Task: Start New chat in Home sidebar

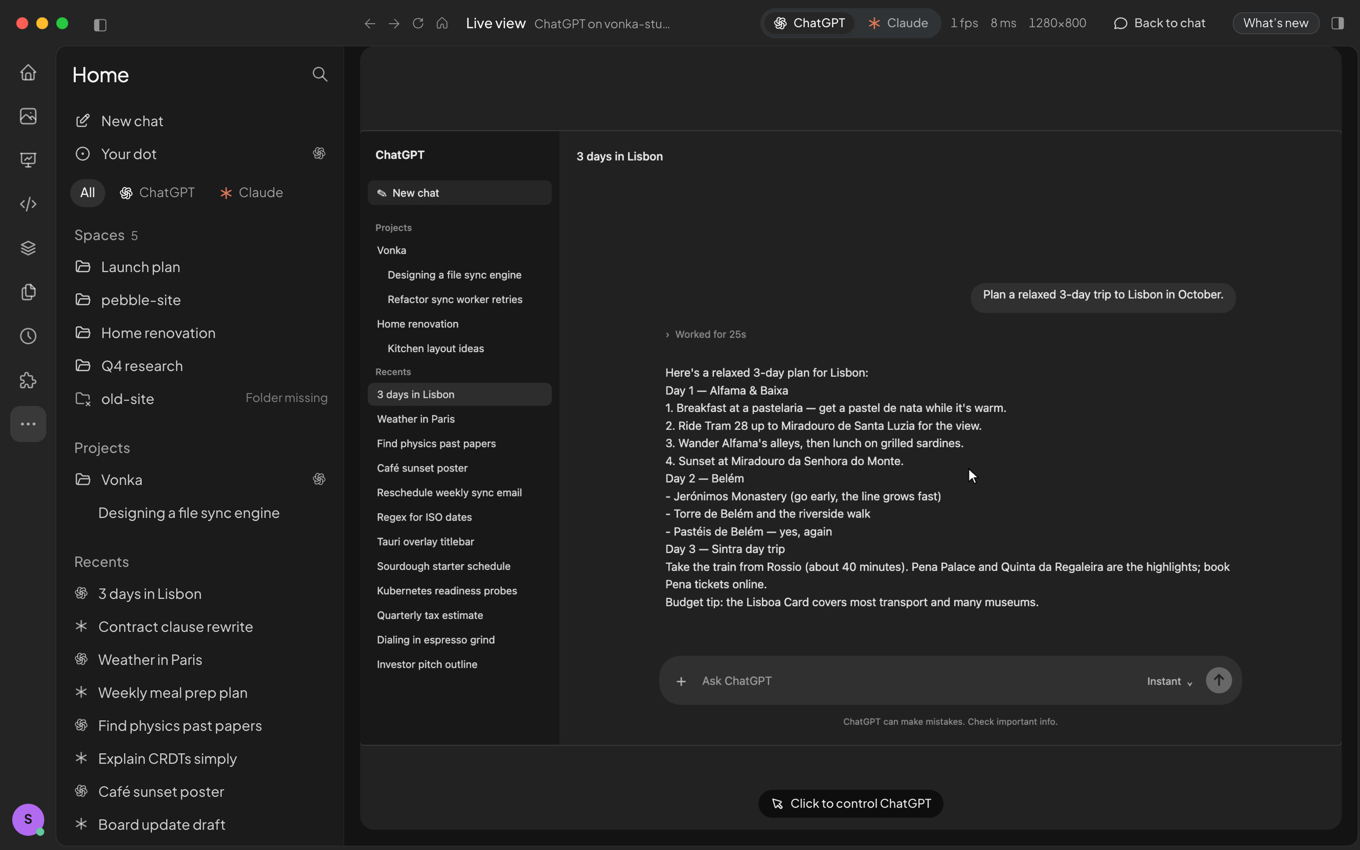Action: [x=201, y=121]
